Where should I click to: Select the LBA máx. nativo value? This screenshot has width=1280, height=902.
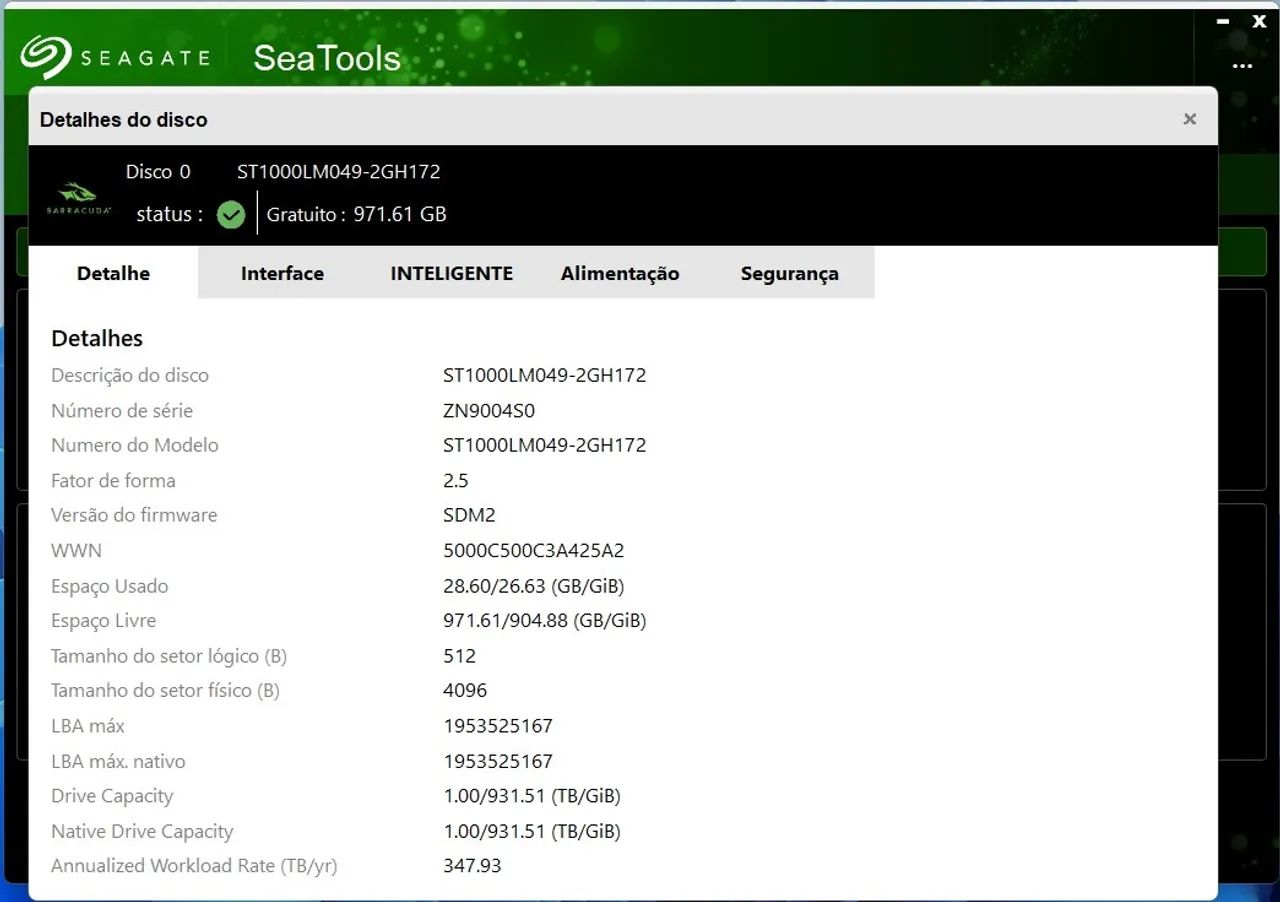(x=498, y=761)
